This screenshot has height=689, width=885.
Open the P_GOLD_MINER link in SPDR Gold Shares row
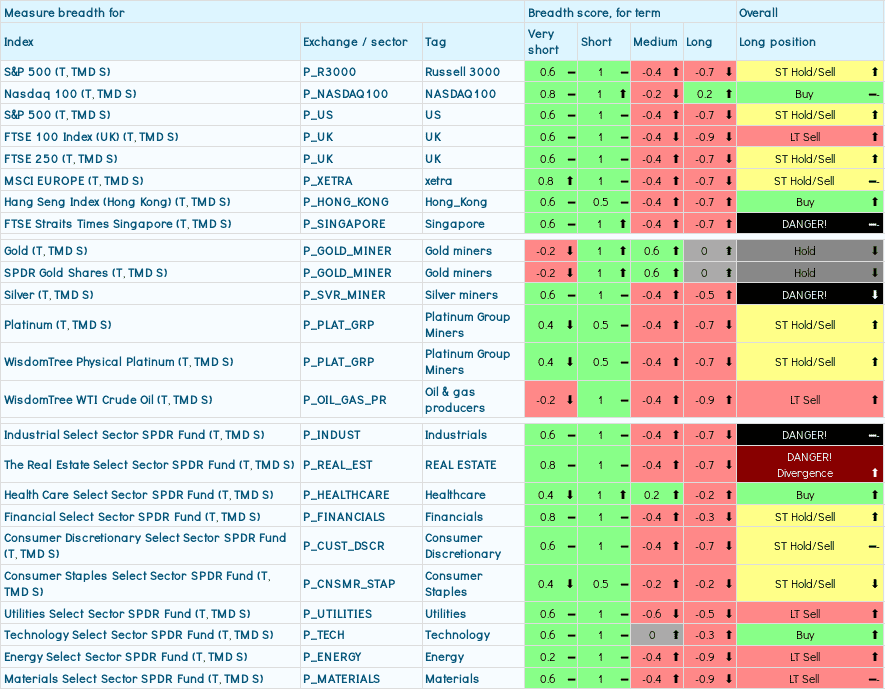pyautogui.click(x=347, y=273)
